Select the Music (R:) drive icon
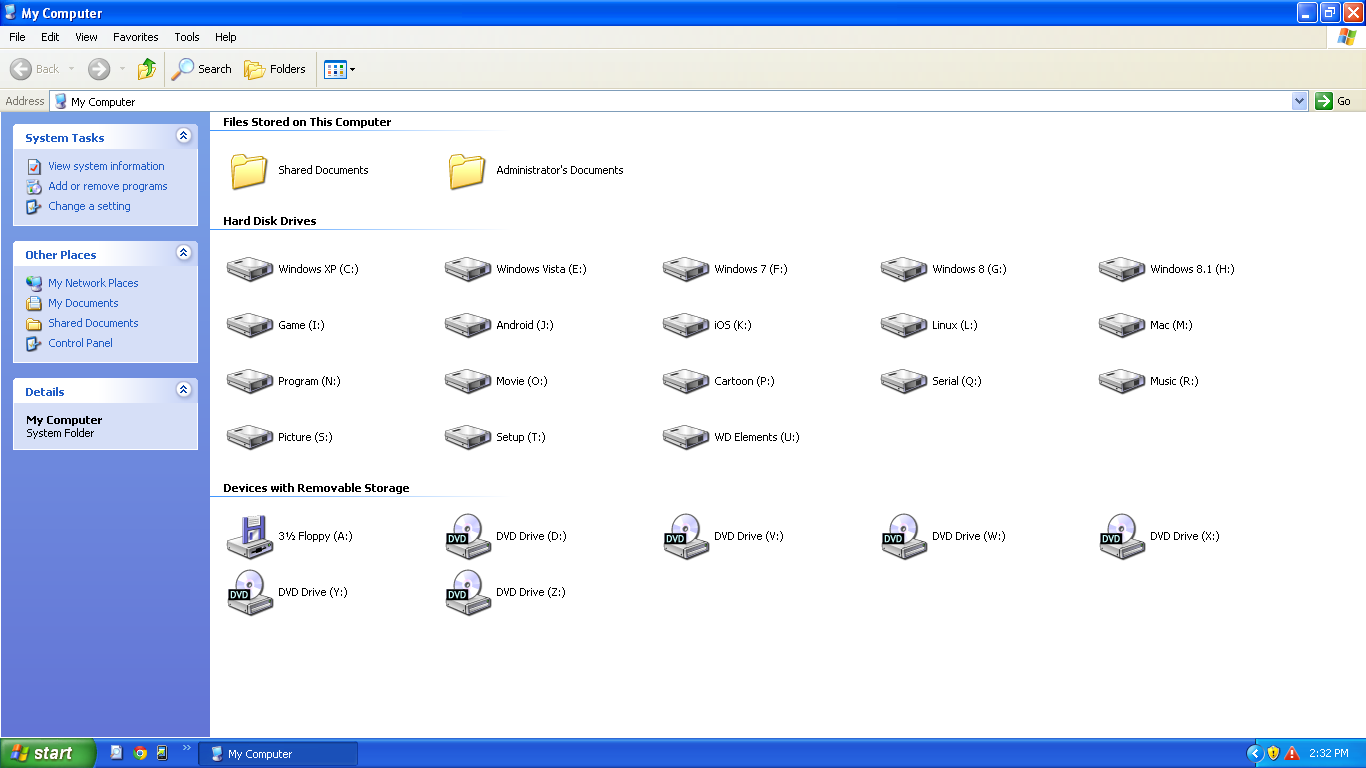Viewport: 1366px width, 768px height. click(1122, 381)
